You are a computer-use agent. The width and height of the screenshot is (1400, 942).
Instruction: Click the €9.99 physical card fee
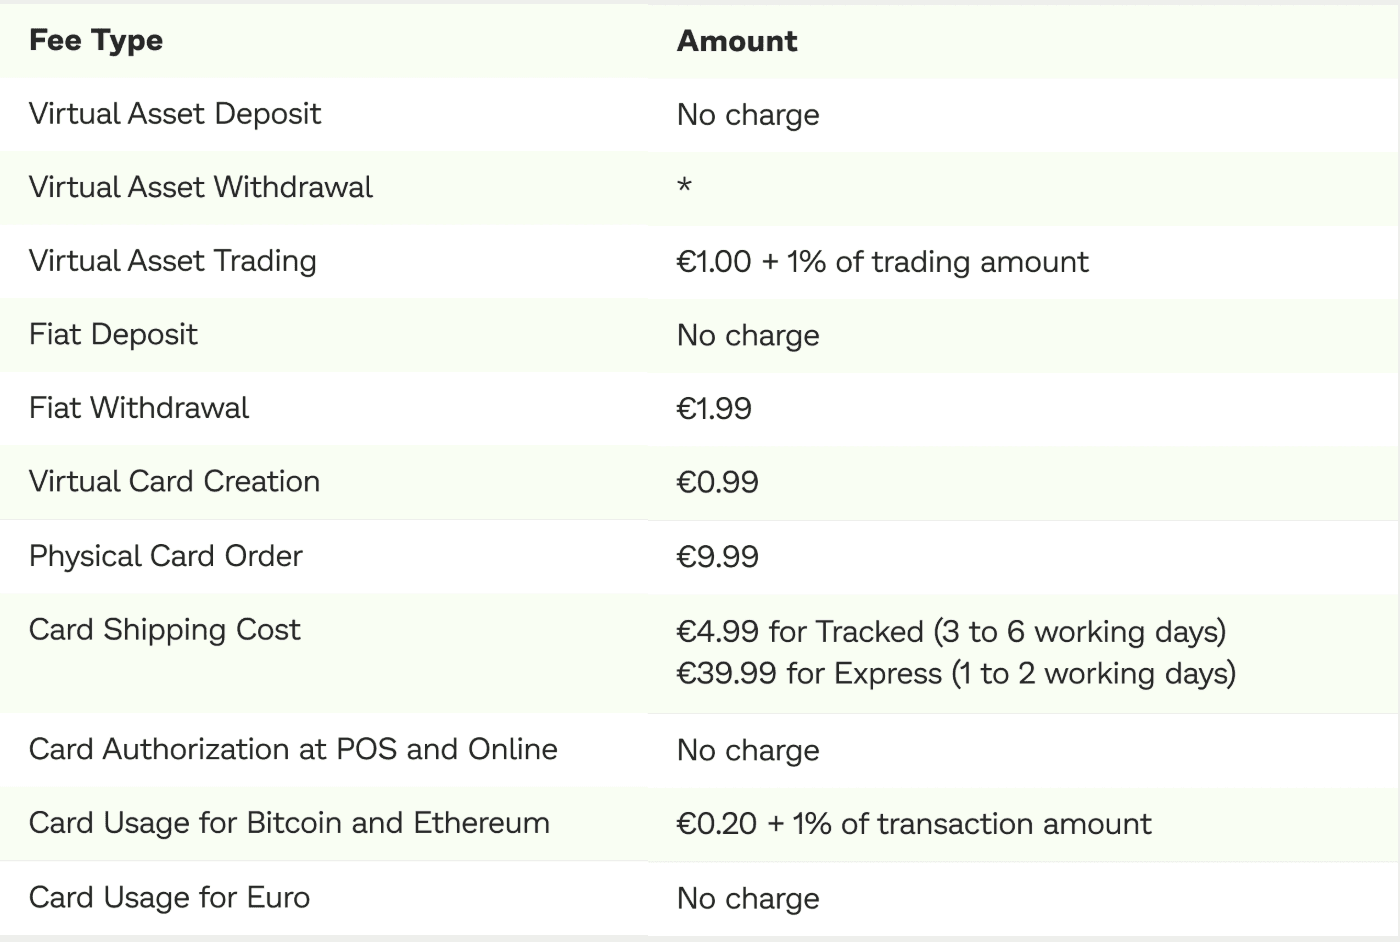point(718,557)
